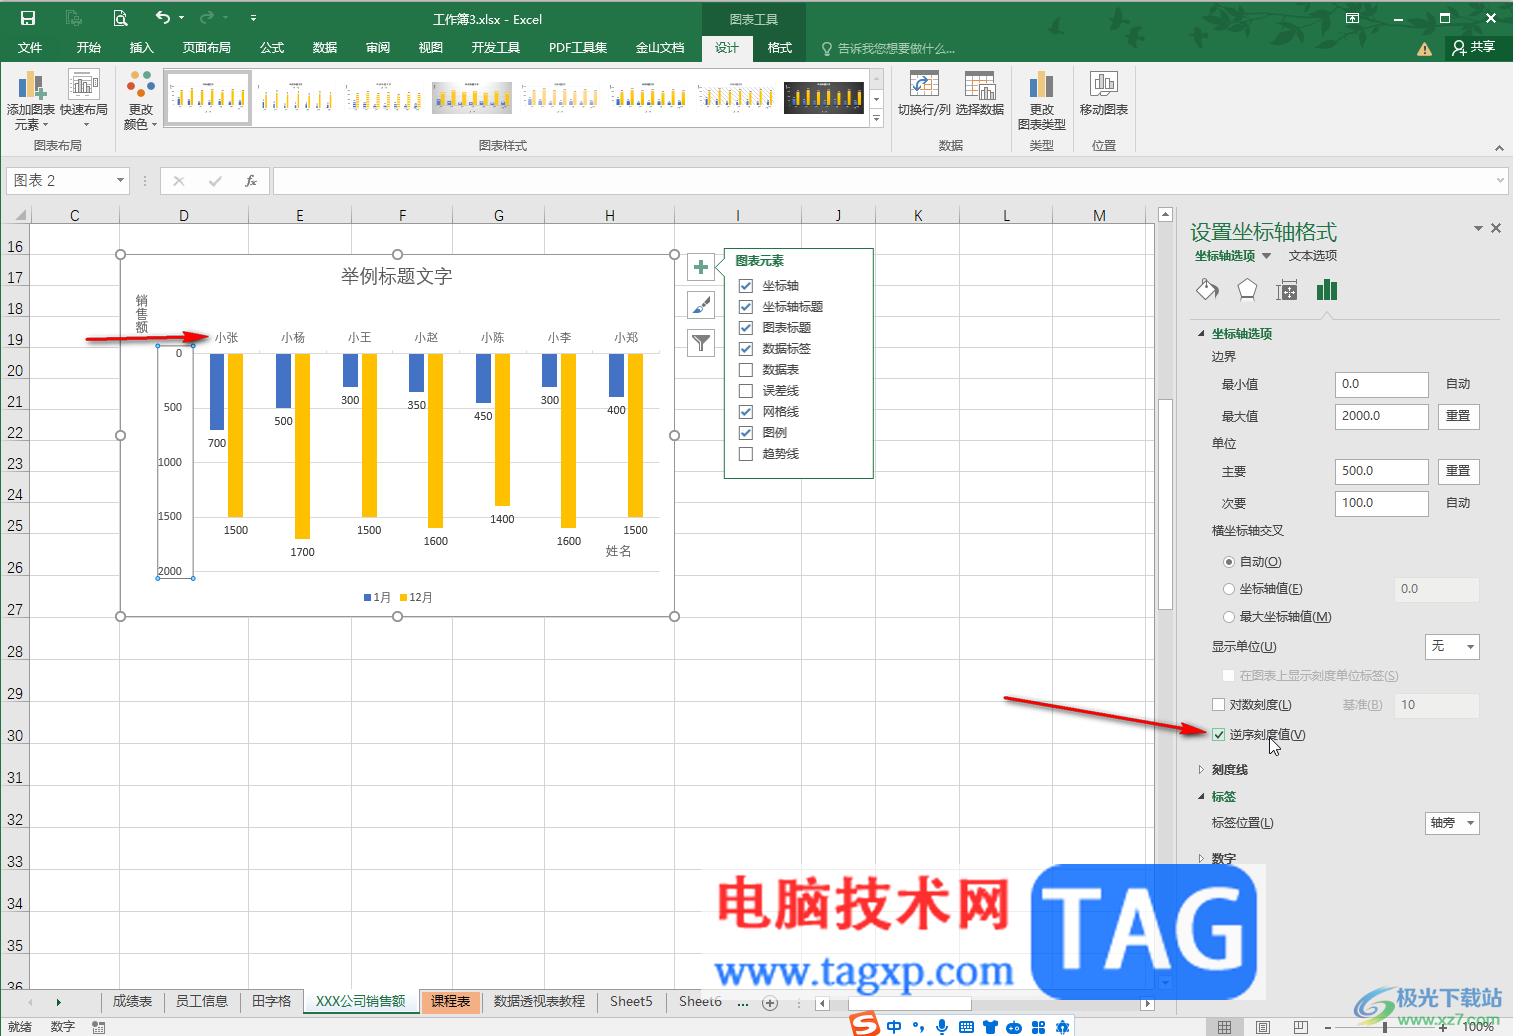Viewport: 1513px width, 1036px height.
Task: Open the Quick Layout gallery
Action: [x=84, y=98]
